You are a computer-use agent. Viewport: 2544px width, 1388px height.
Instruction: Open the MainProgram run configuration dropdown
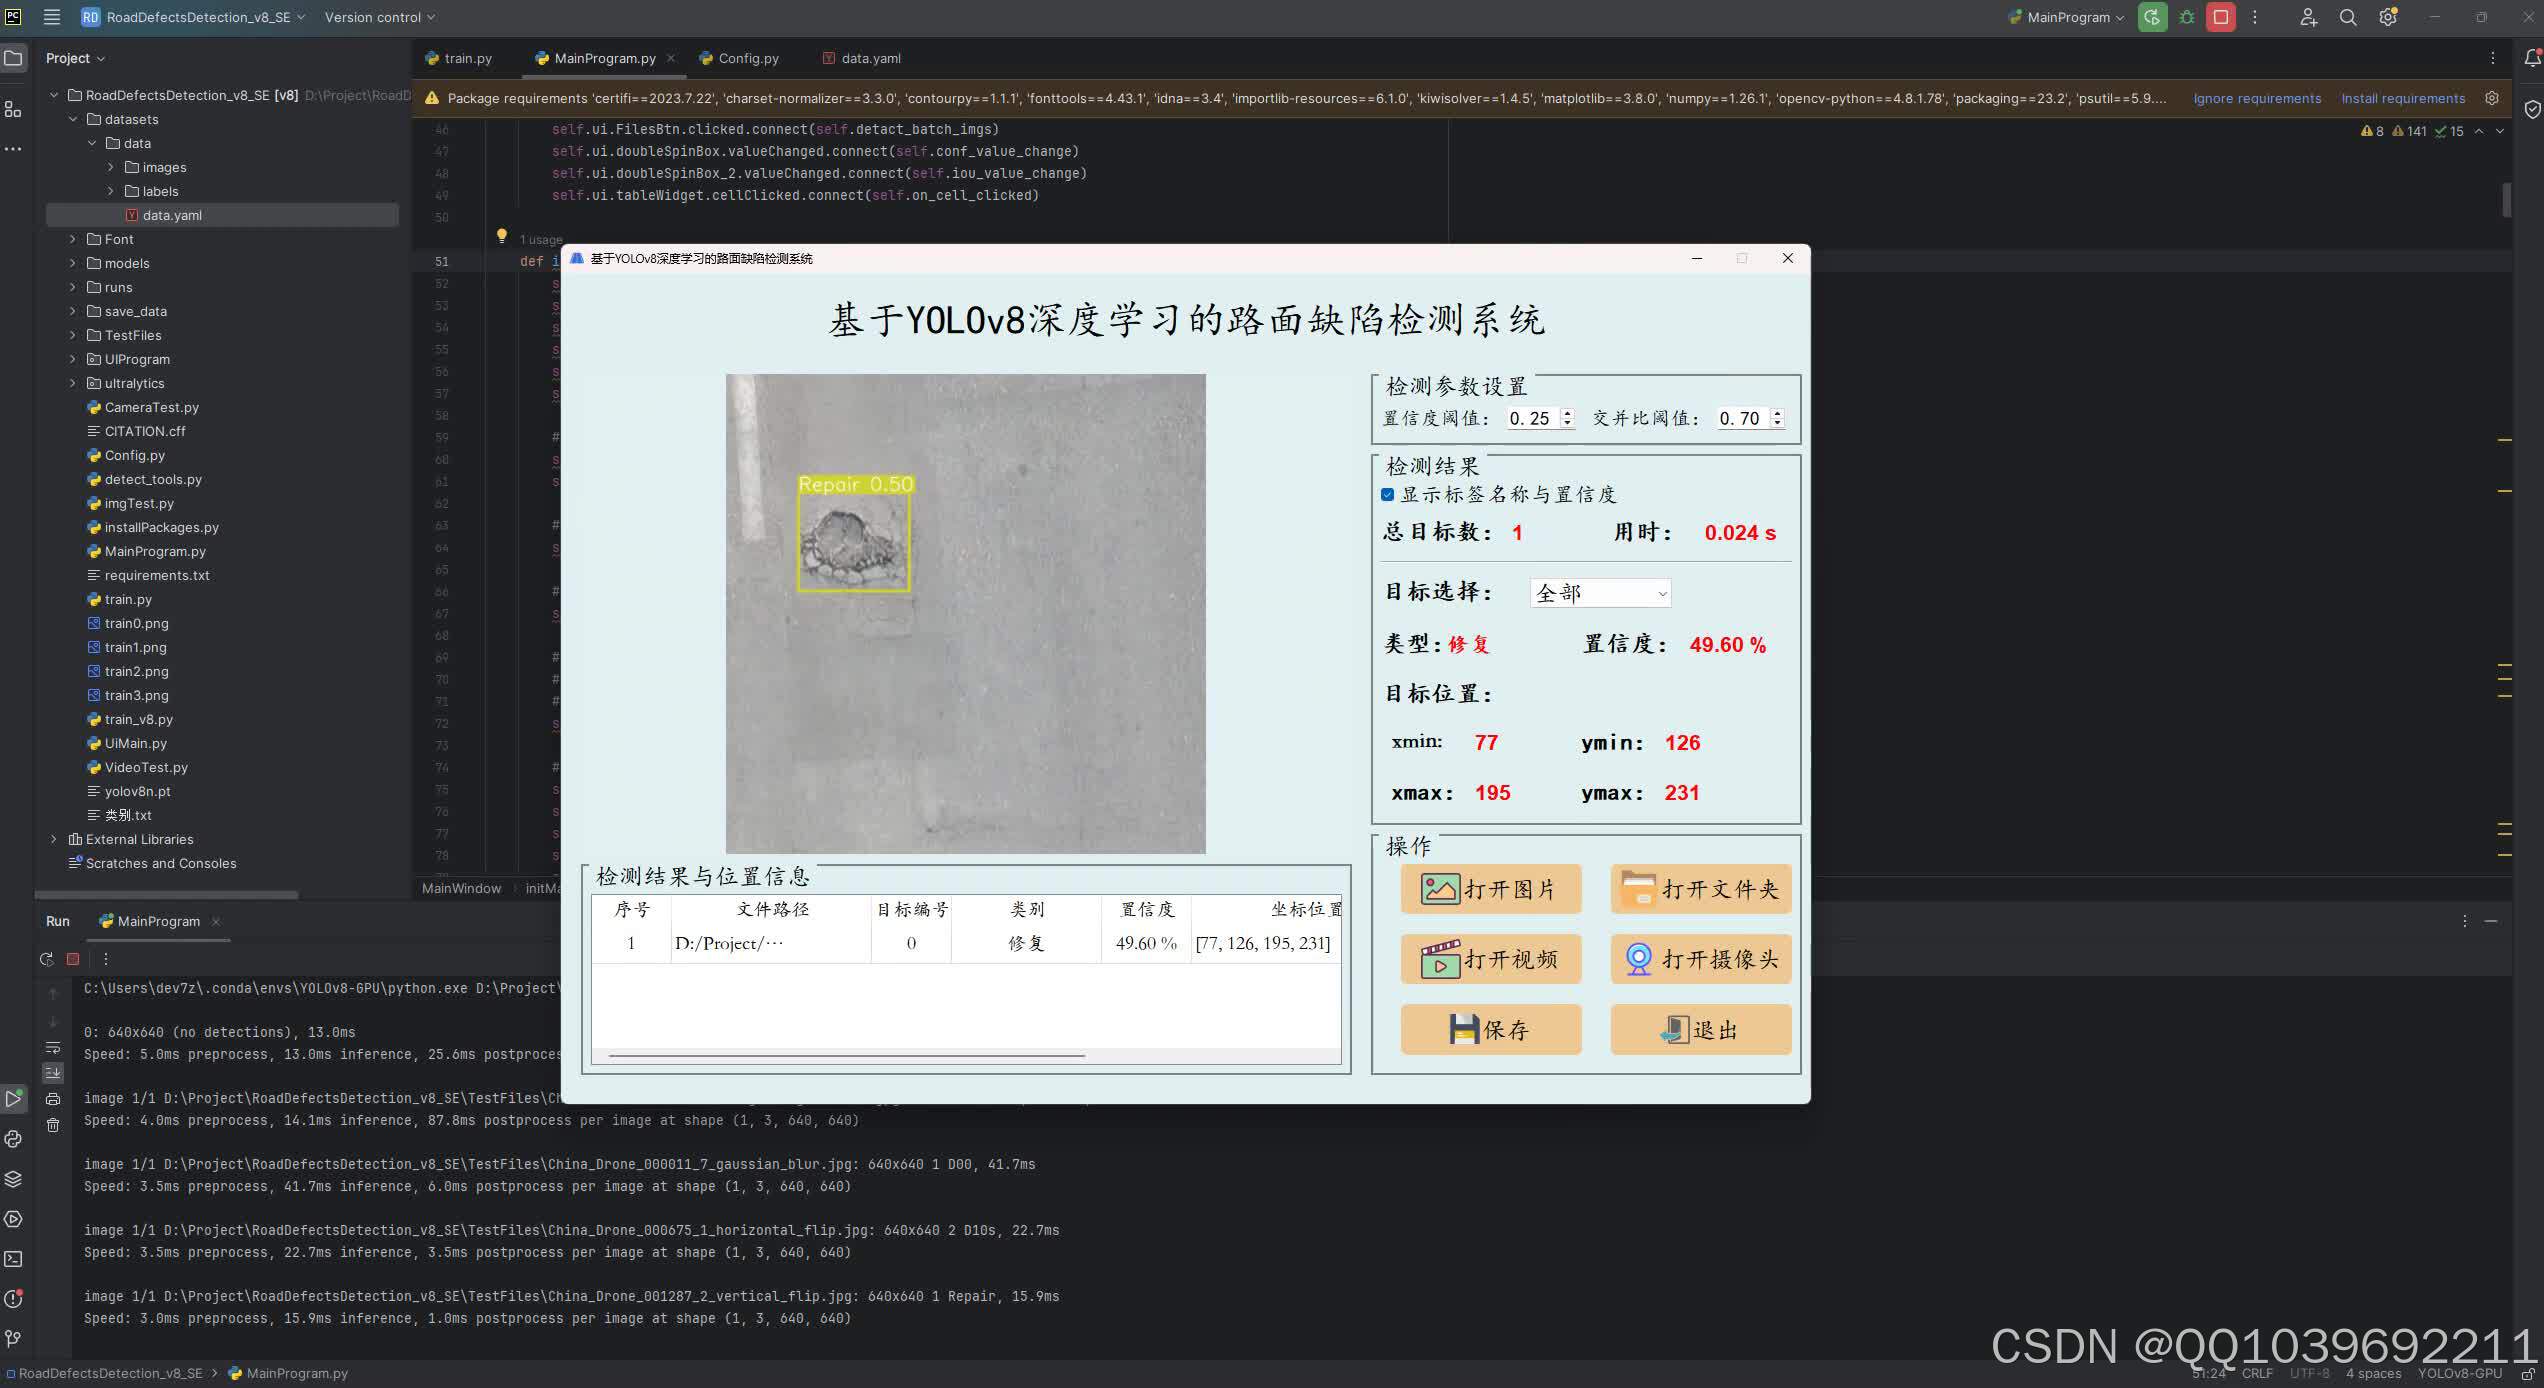[2066, 17]
